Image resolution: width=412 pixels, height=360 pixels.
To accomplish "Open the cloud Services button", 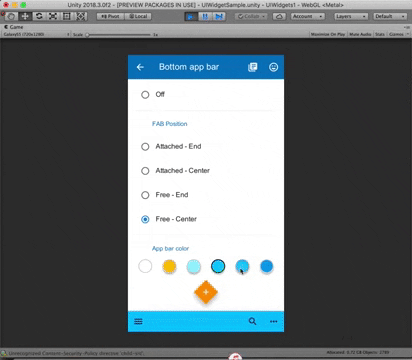I will point(279,16).
